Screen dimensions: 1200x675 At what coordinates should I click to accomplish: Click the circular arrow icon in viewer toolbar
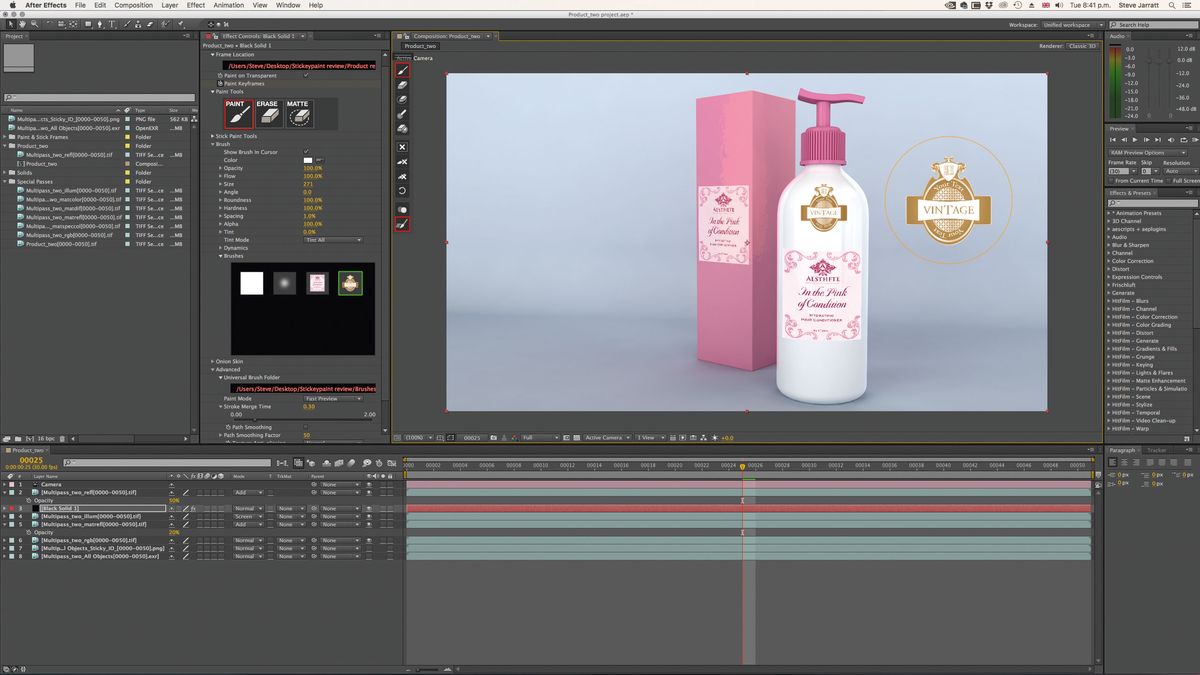[403, 190]
